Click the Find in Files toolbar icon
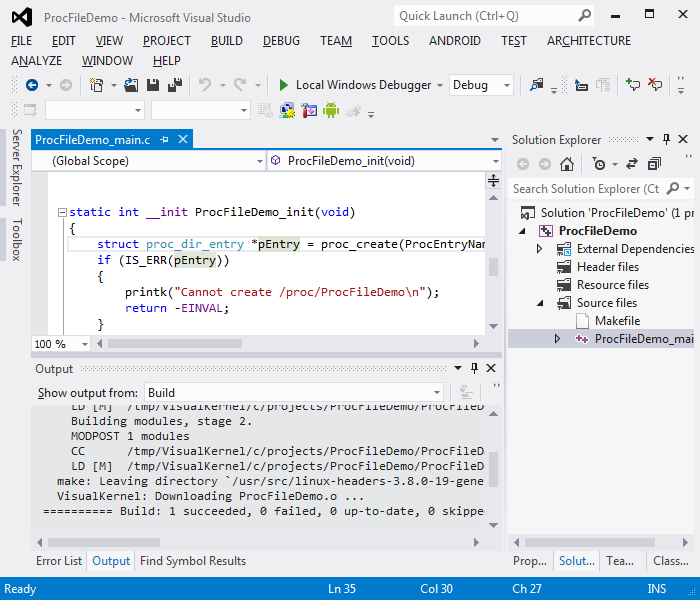The width and height of the screenshot is (700, 600). [x=537, y=85]
